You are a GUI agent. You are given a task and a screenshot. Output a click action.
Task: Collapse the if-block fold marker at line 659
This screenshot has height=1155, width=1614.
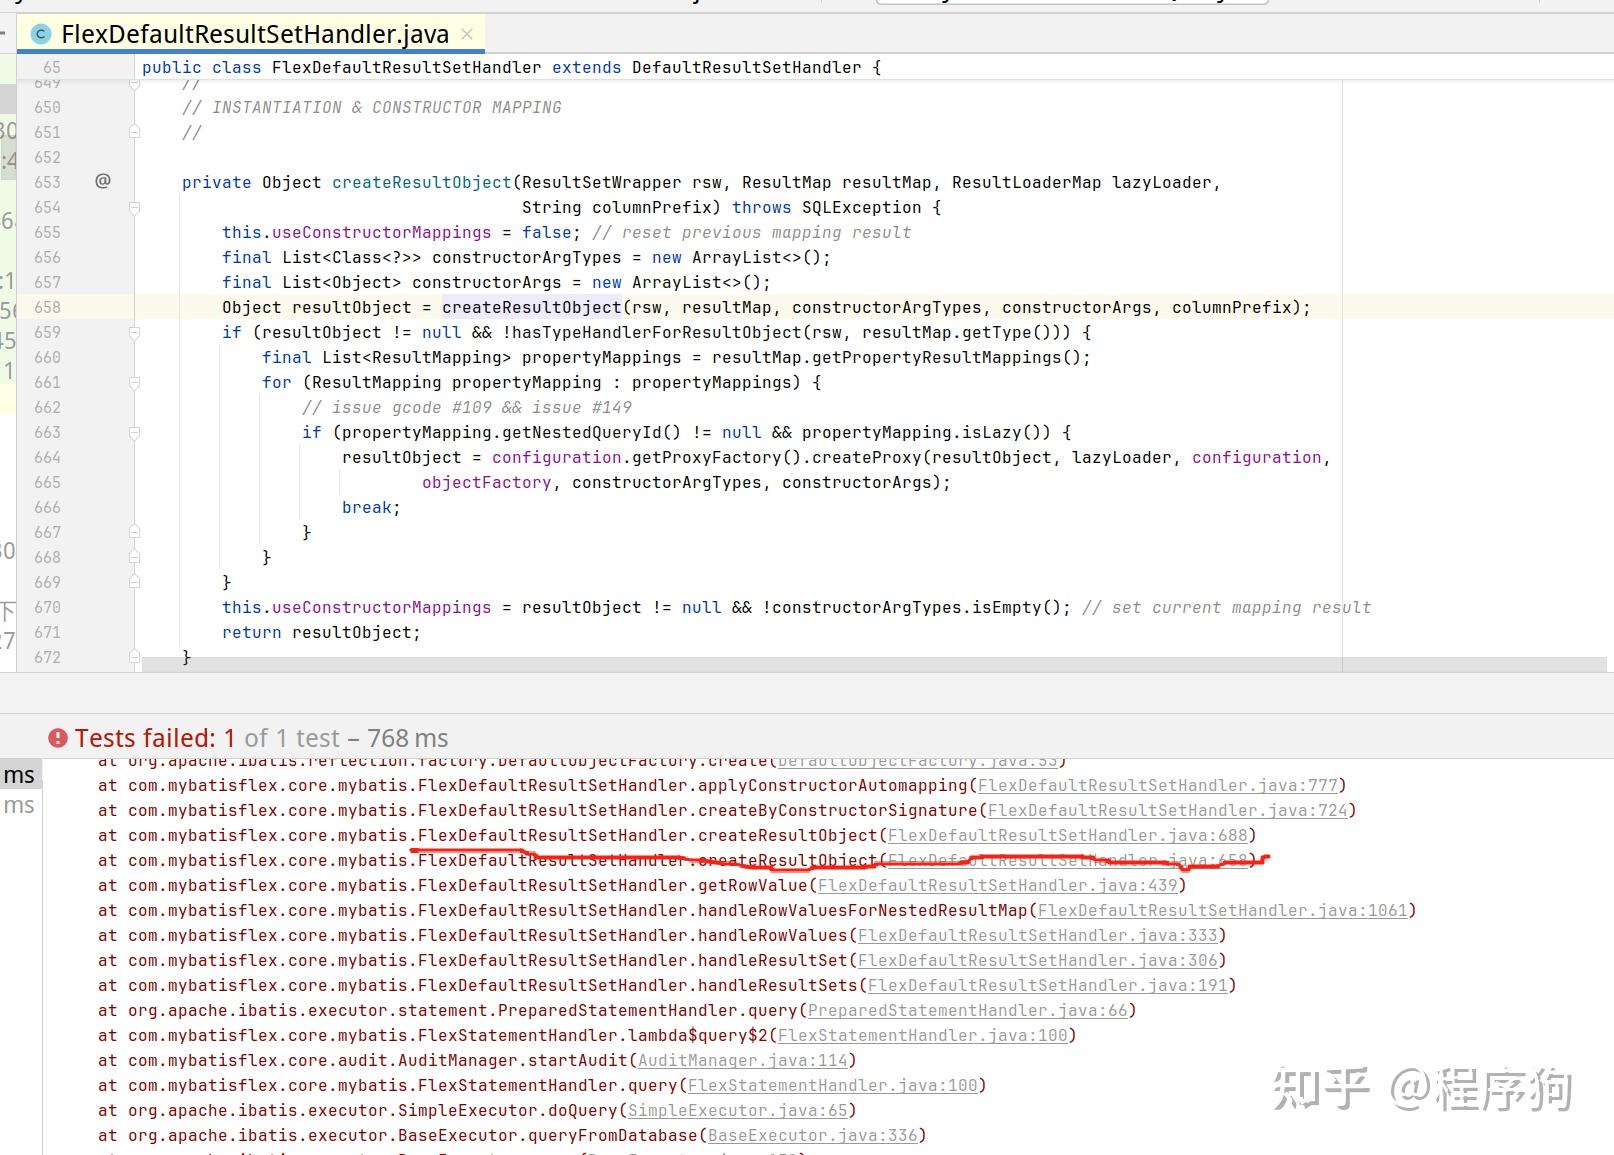tap(134, 332)
